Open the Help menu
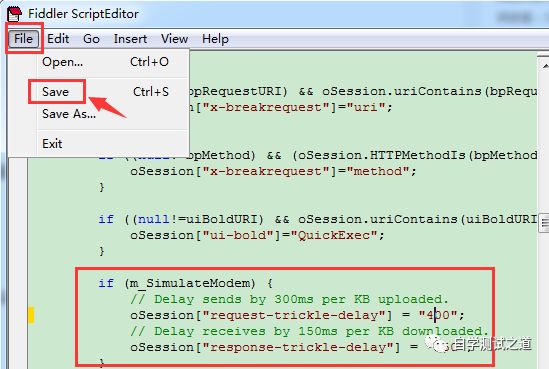Image resolution: width=549 pixels, height=369 pixels. [215, 39]
